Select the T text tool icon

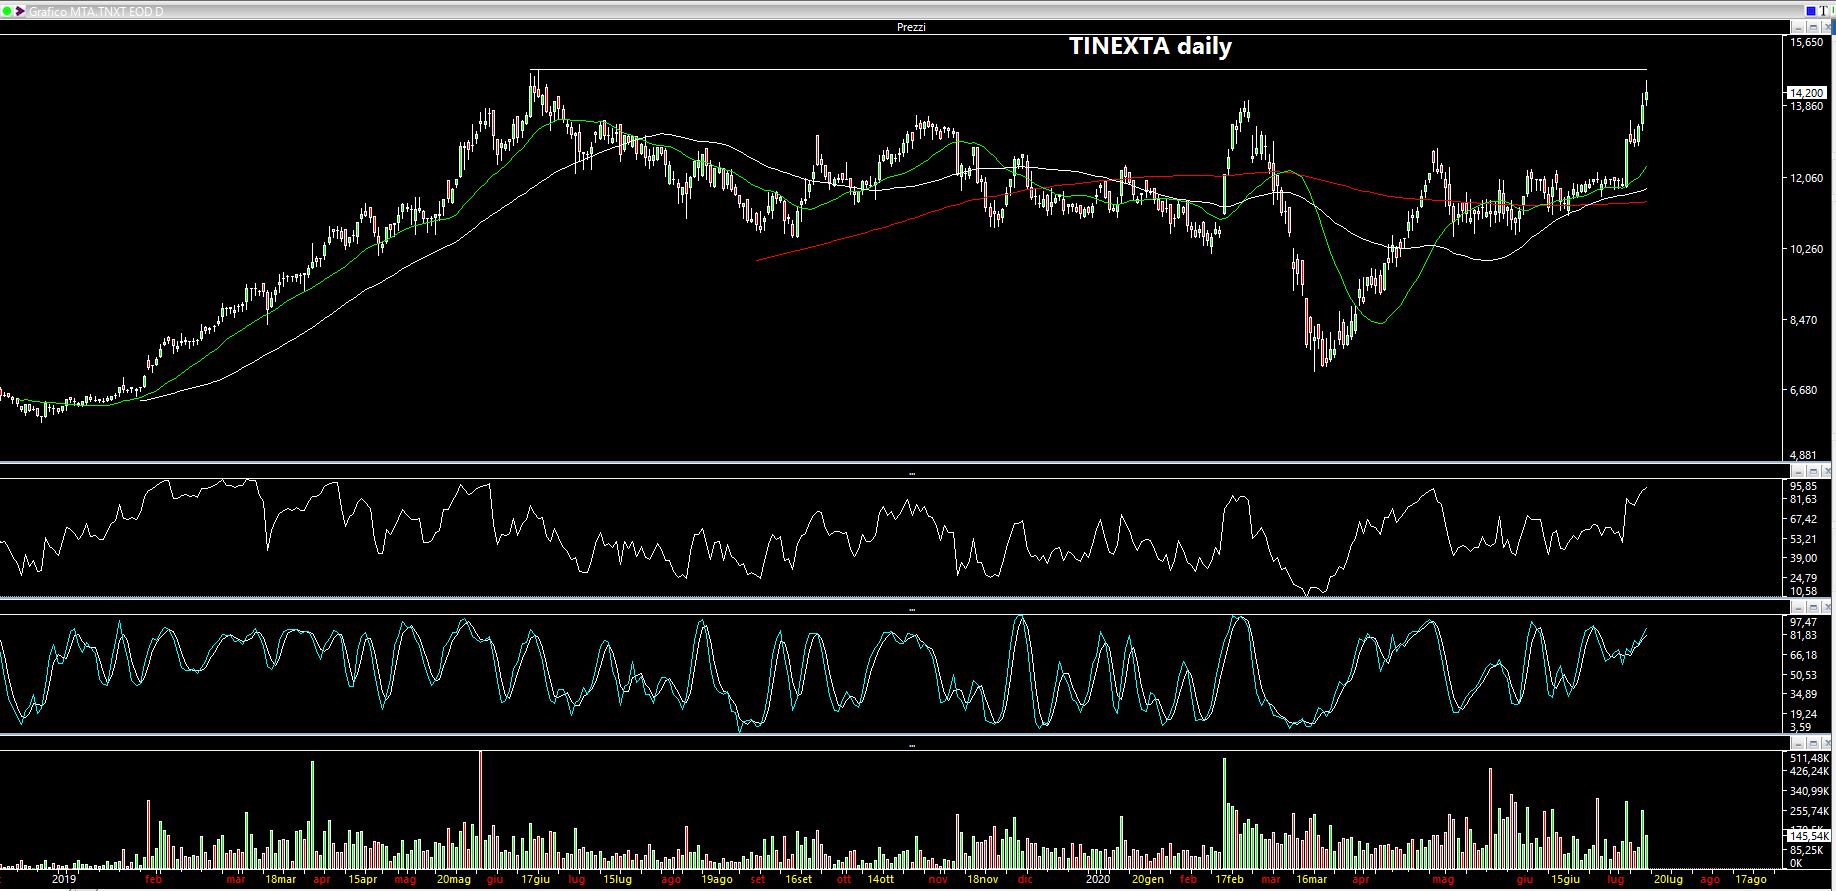tap(1823, 11)
